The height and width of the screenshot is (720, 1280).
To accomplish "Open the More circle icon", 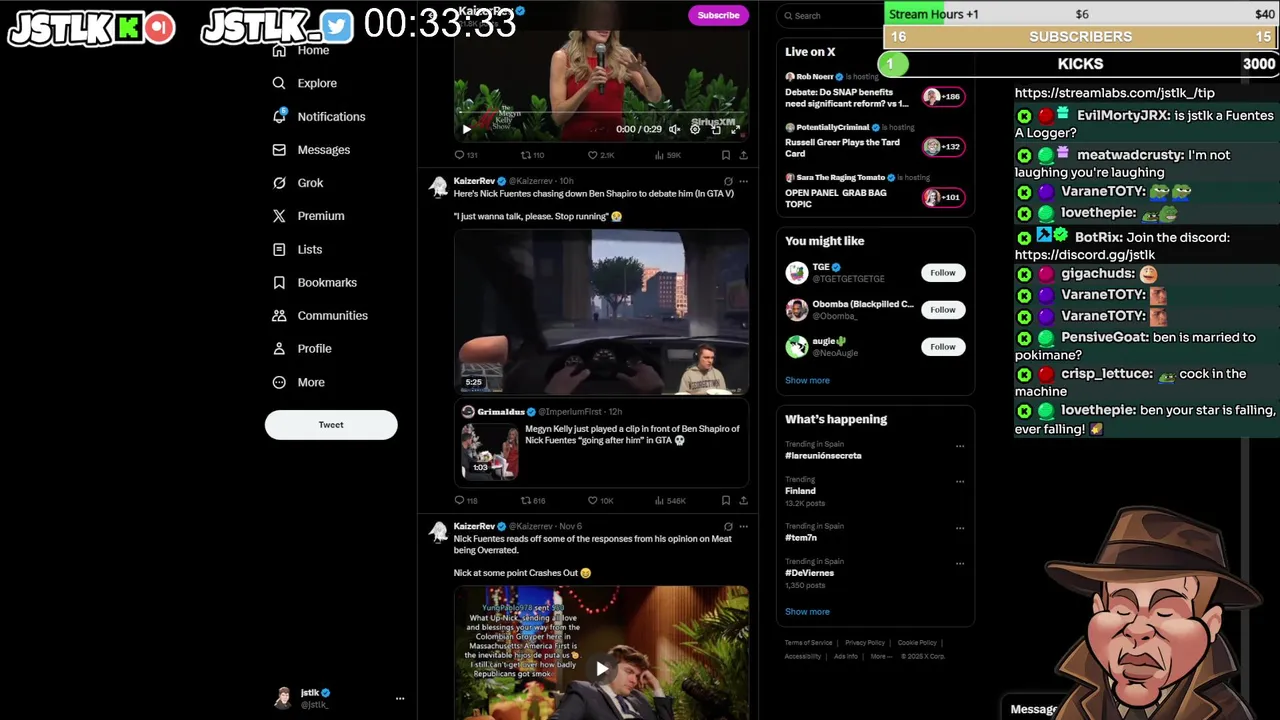I will click(x=279, y=382).
